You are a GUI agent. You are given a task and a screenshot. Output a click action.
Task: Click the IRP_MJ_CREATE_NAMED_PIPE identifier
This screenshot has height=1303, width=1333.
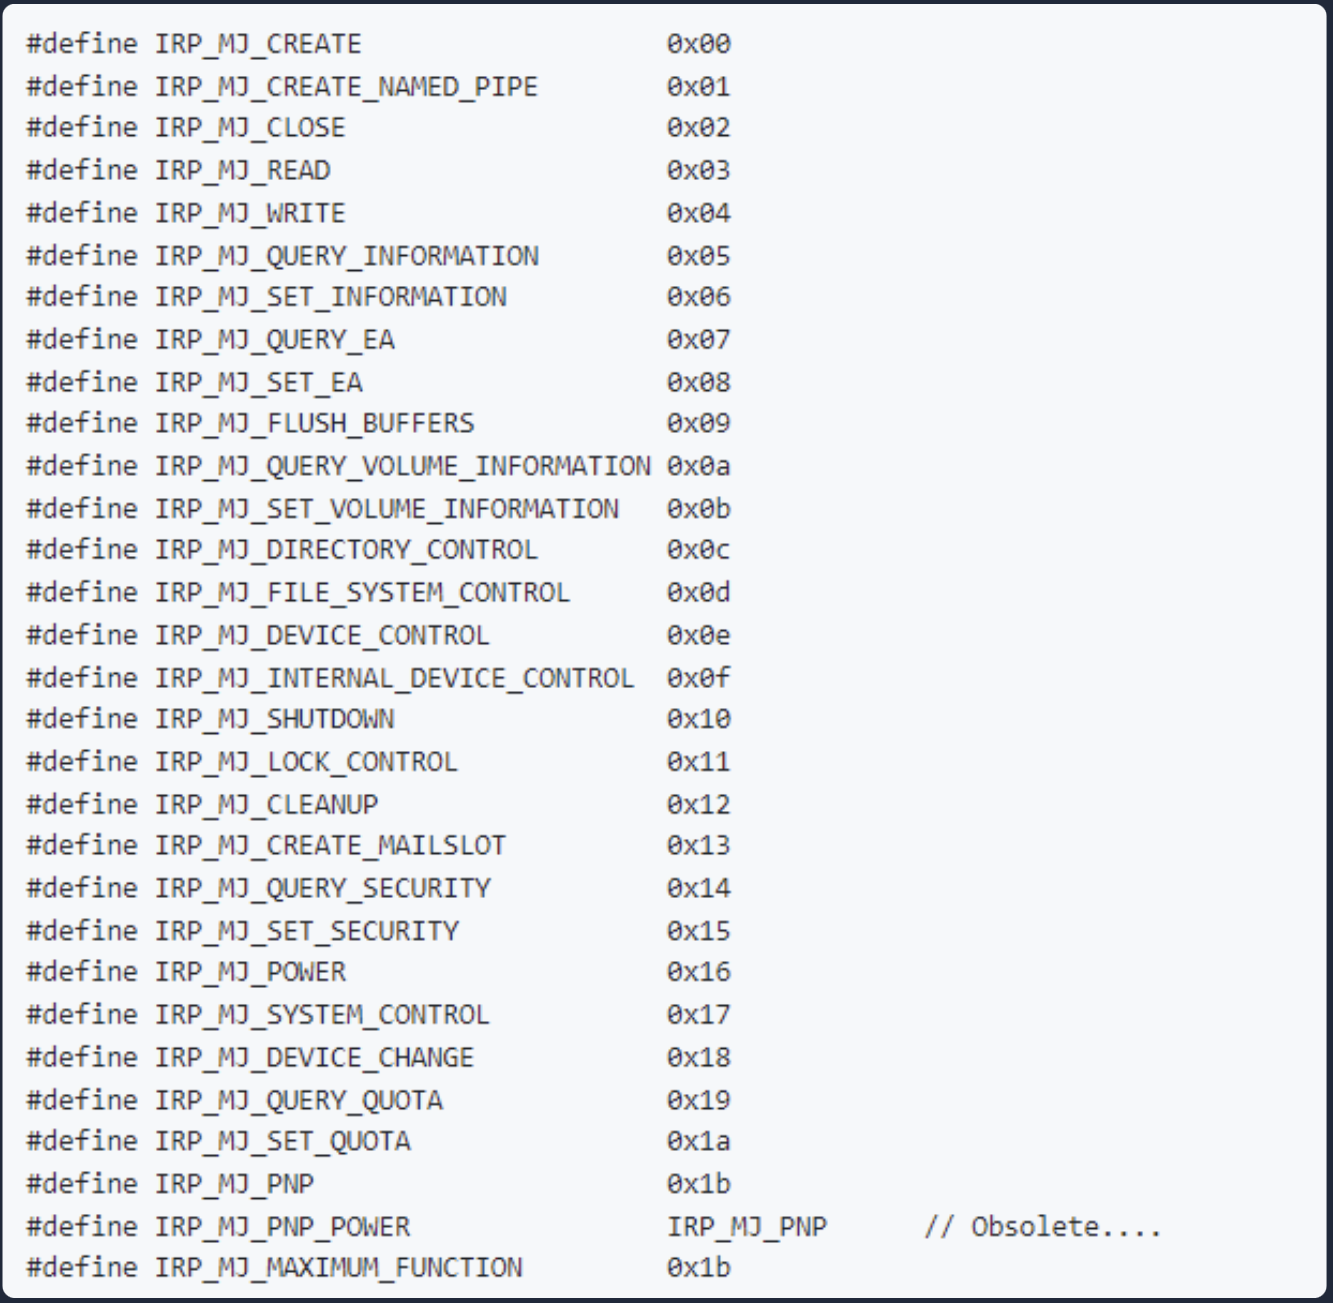345,87
